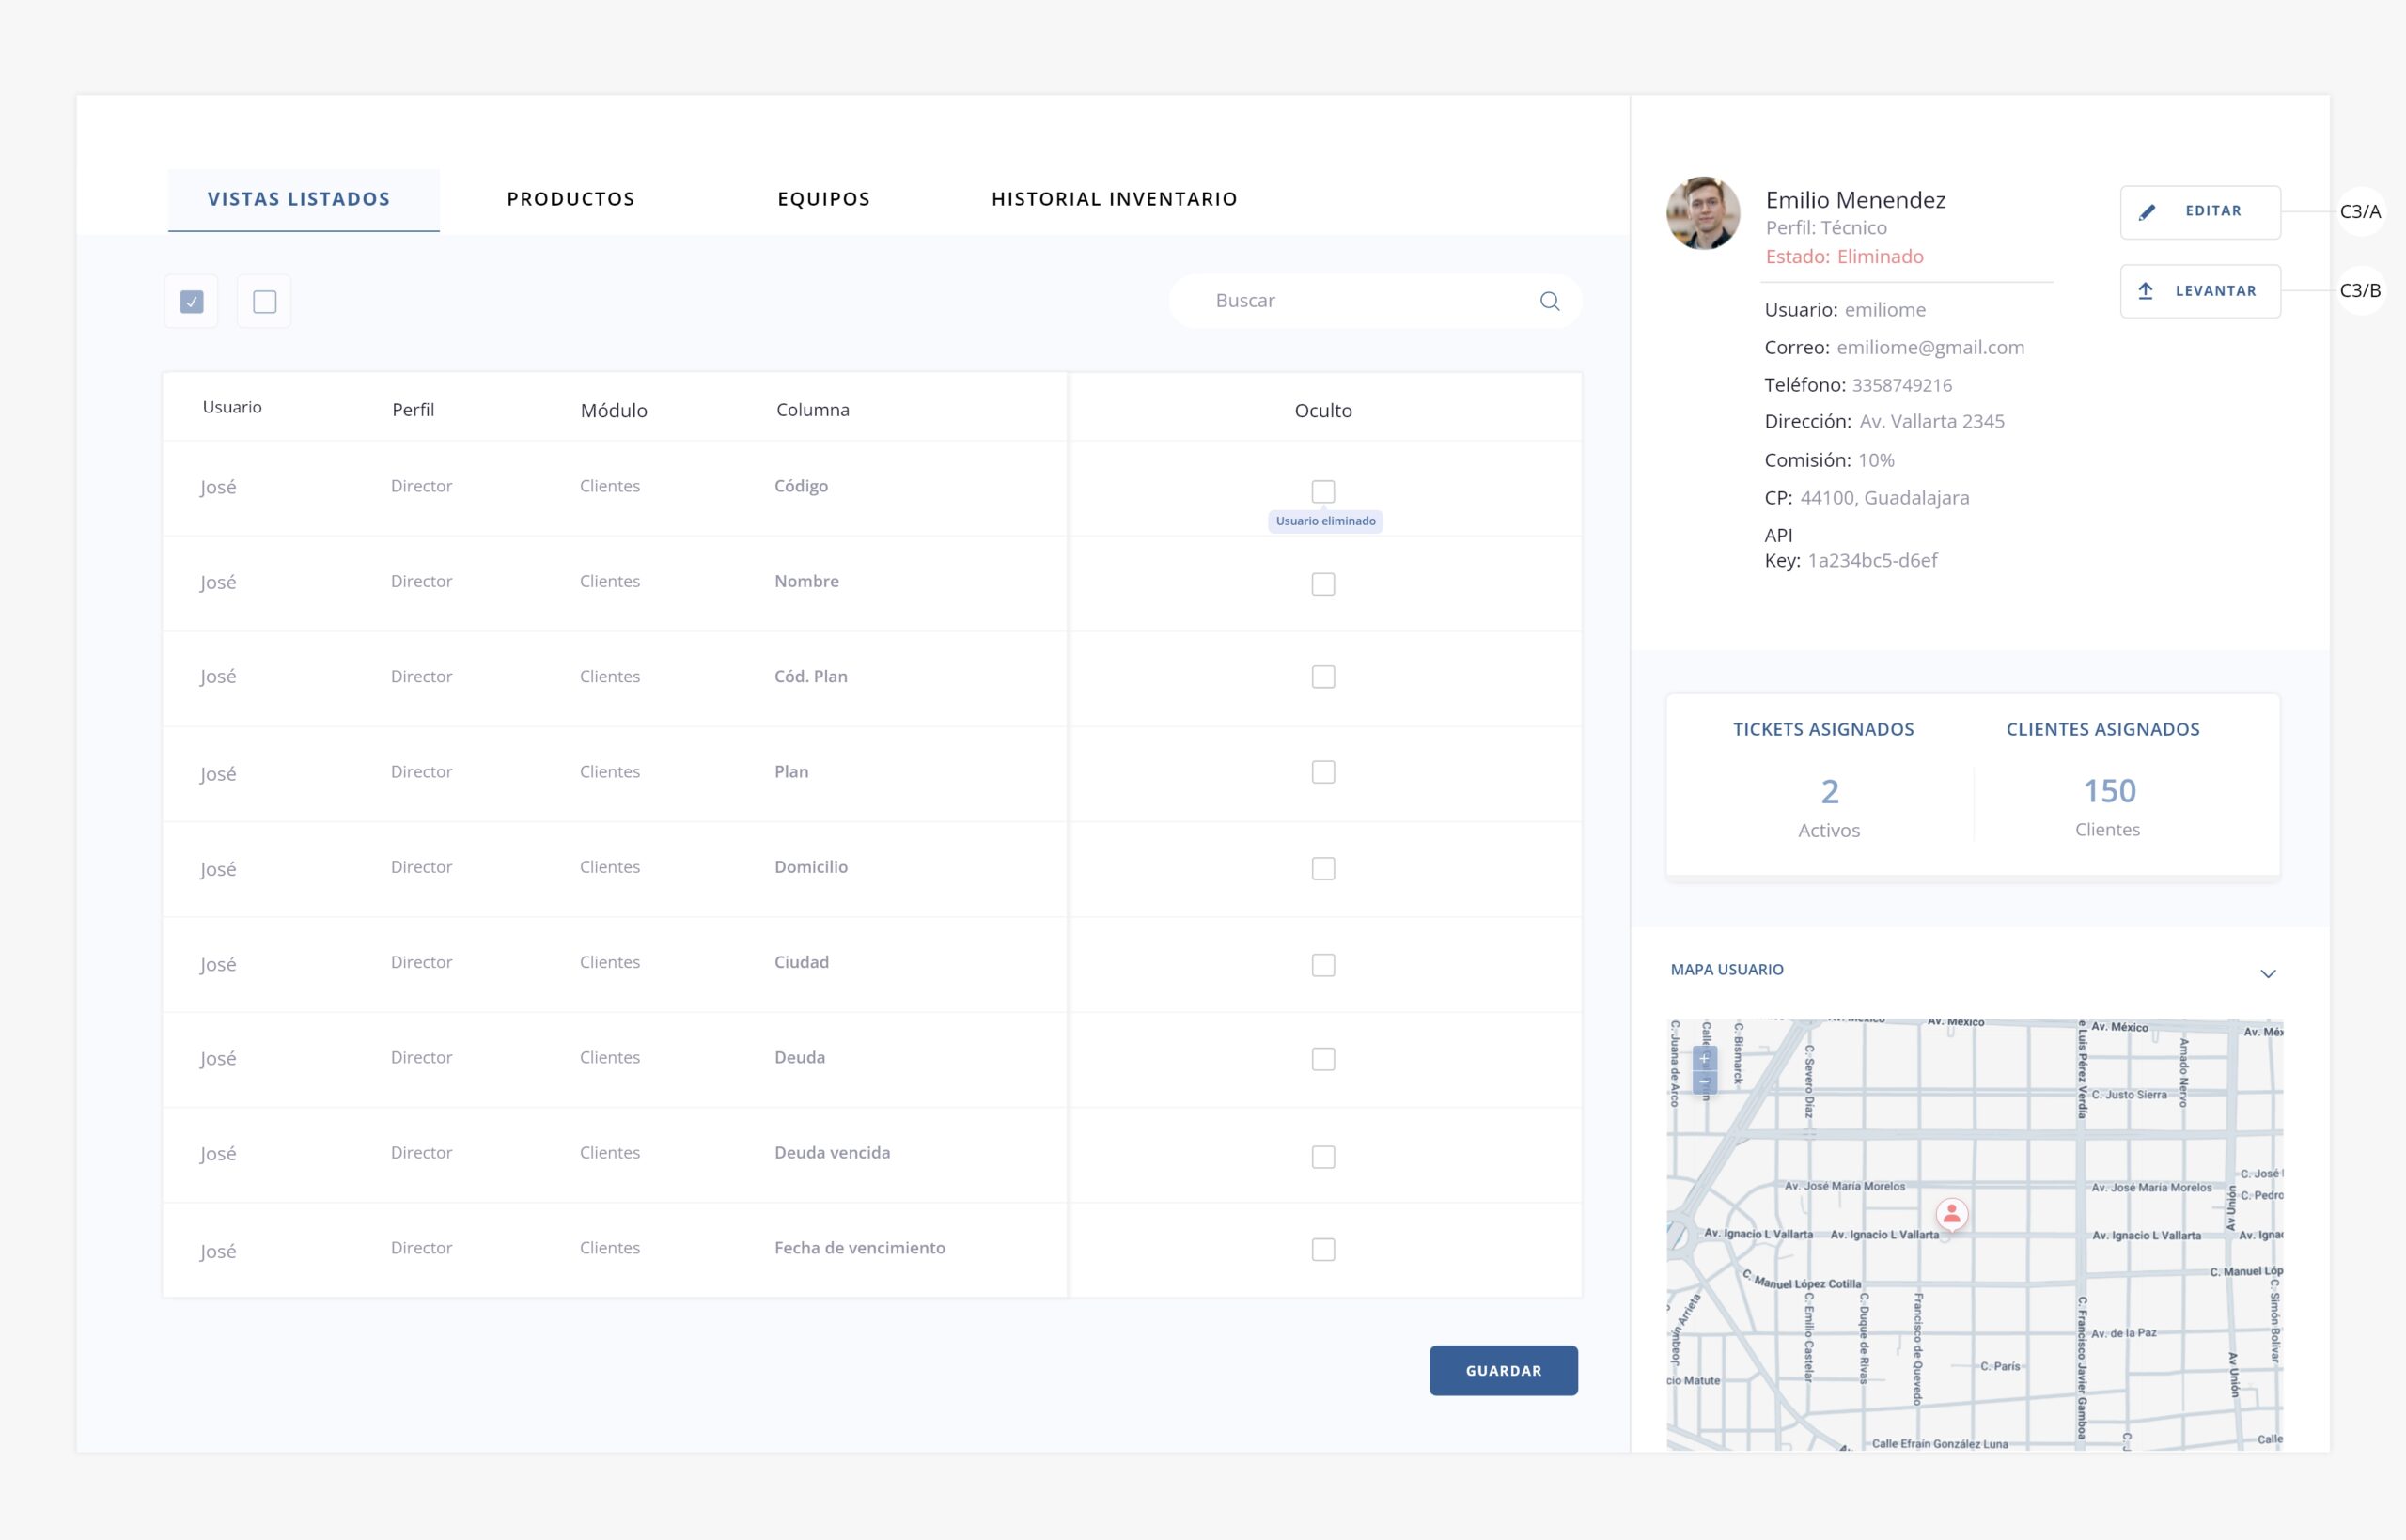Image resolution: width=2406 pixels, height=1540 pixels.
Task: Collapse the Mapa Usuario section chevron
Action: [2267, 973]
